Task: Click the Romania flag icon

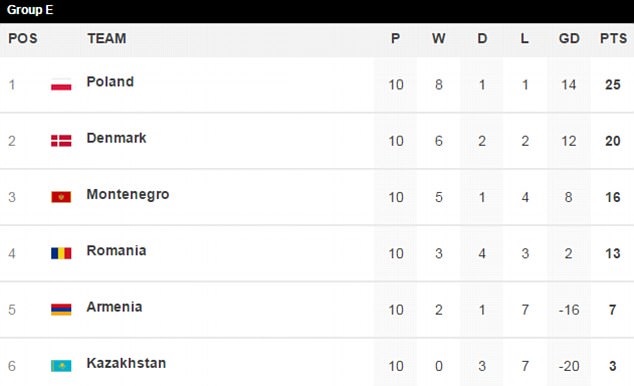Action: (61, 253)
